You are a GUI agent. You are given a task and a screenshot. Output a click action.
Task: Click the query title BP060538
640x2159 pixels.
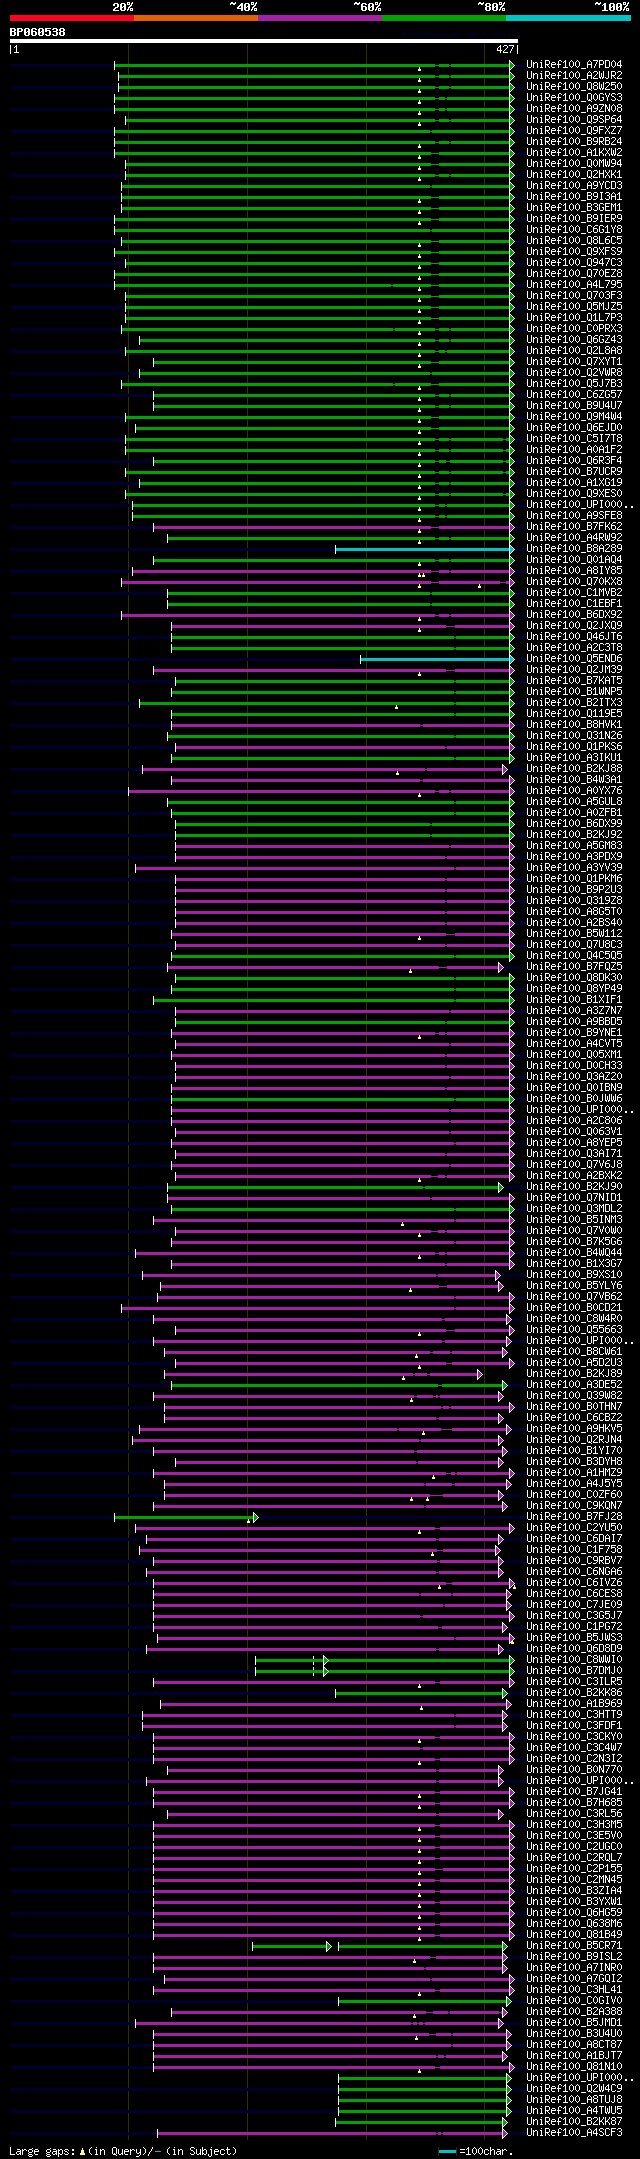pos(38,32)
